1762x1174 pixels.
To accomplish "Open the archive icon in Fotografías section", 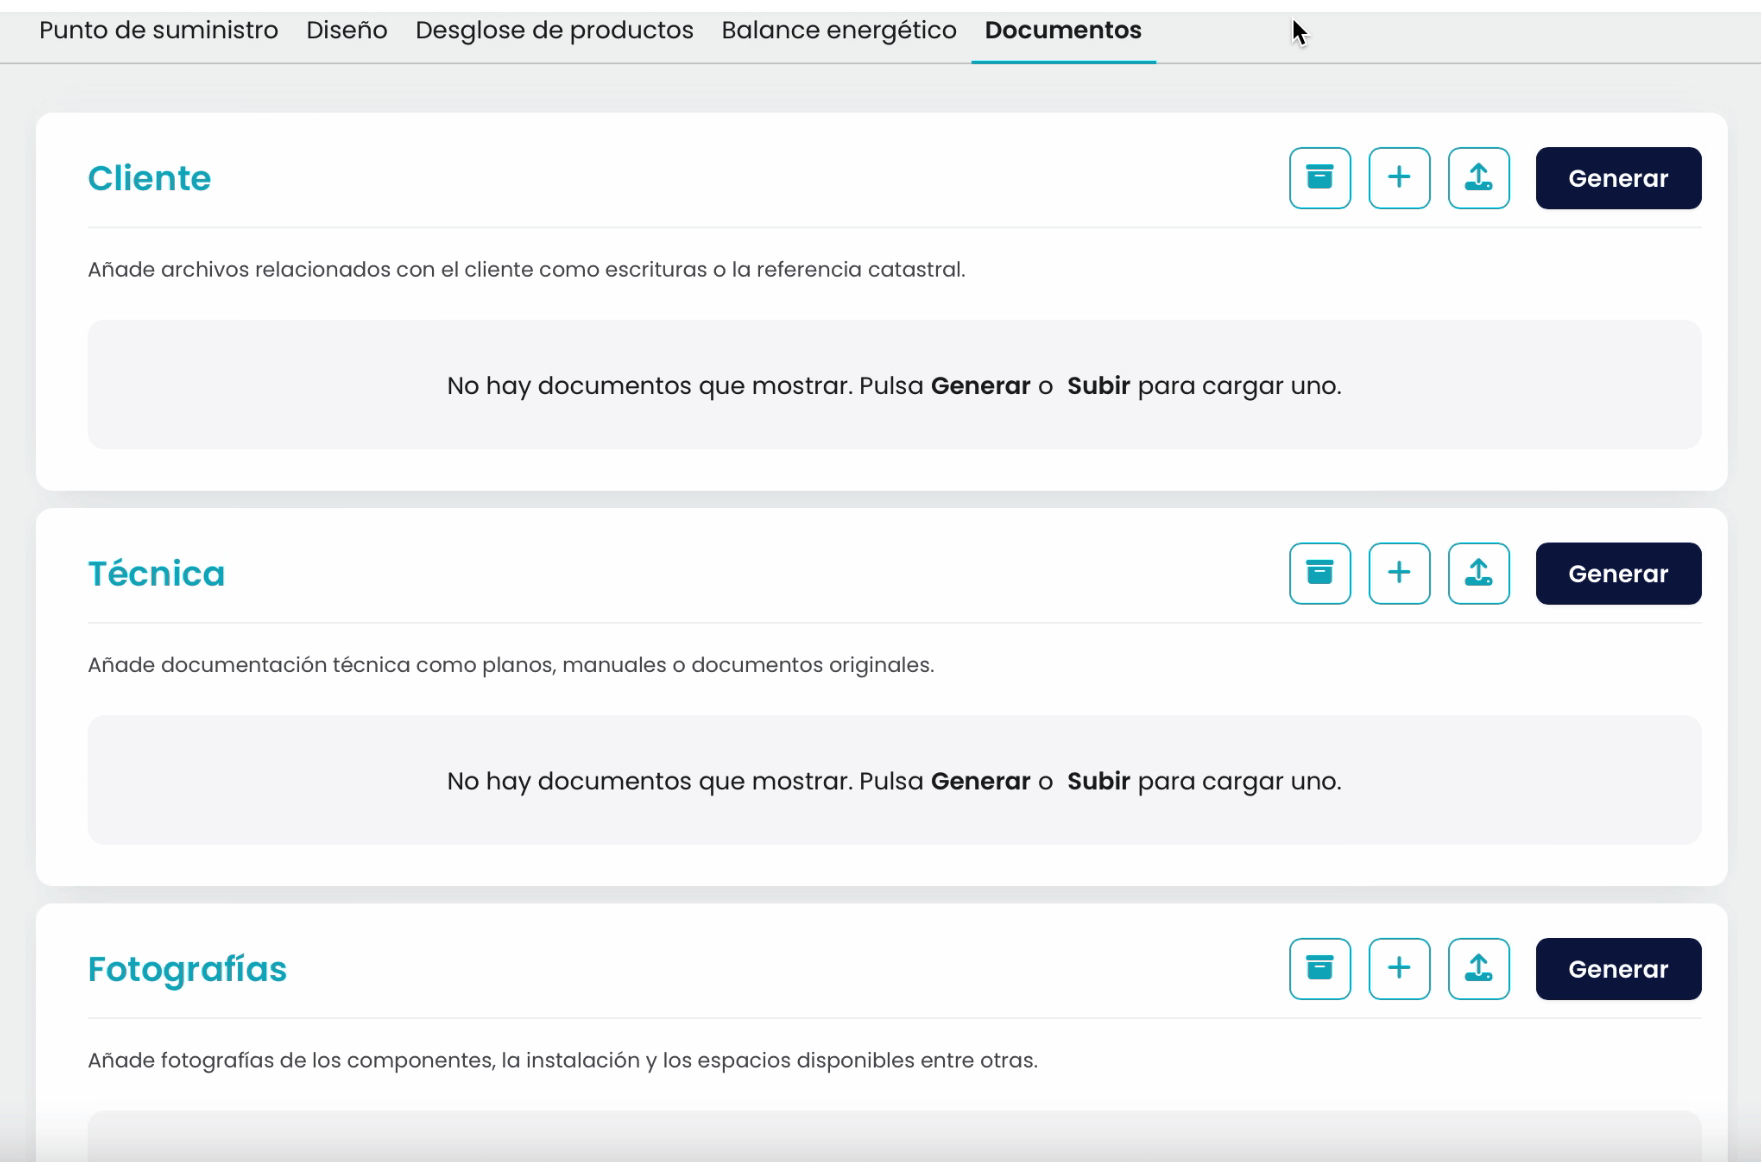I will point(1320,969).
